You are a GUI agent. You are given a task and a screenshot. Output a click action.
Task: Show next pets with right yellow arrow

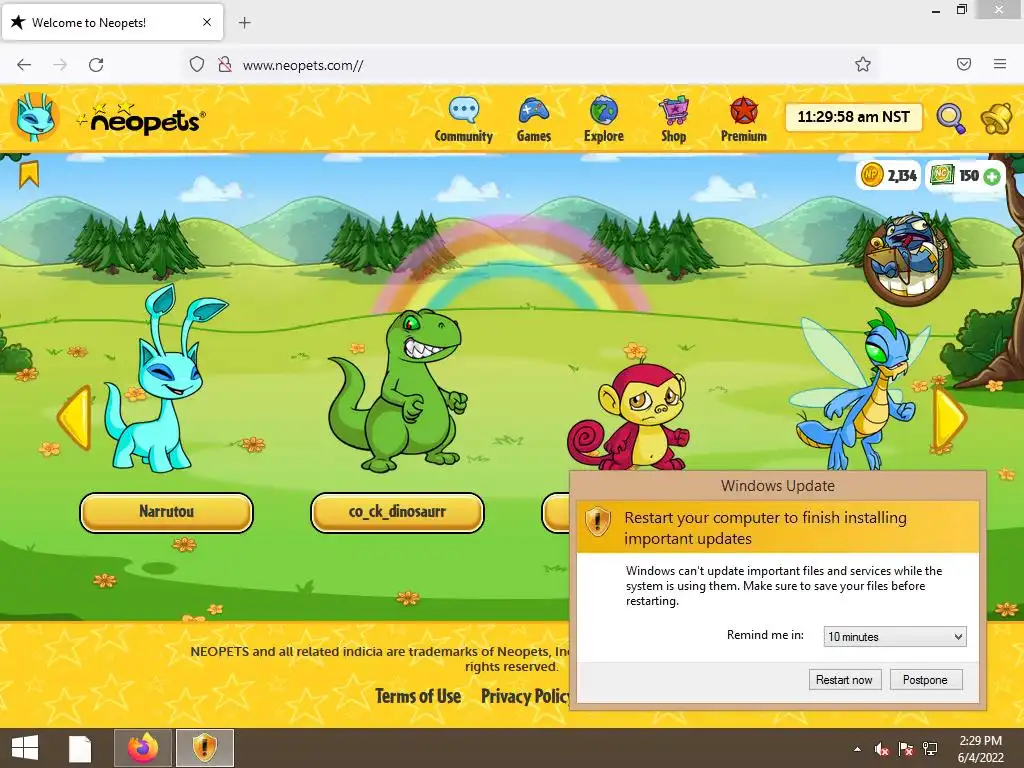click(950, 418)
